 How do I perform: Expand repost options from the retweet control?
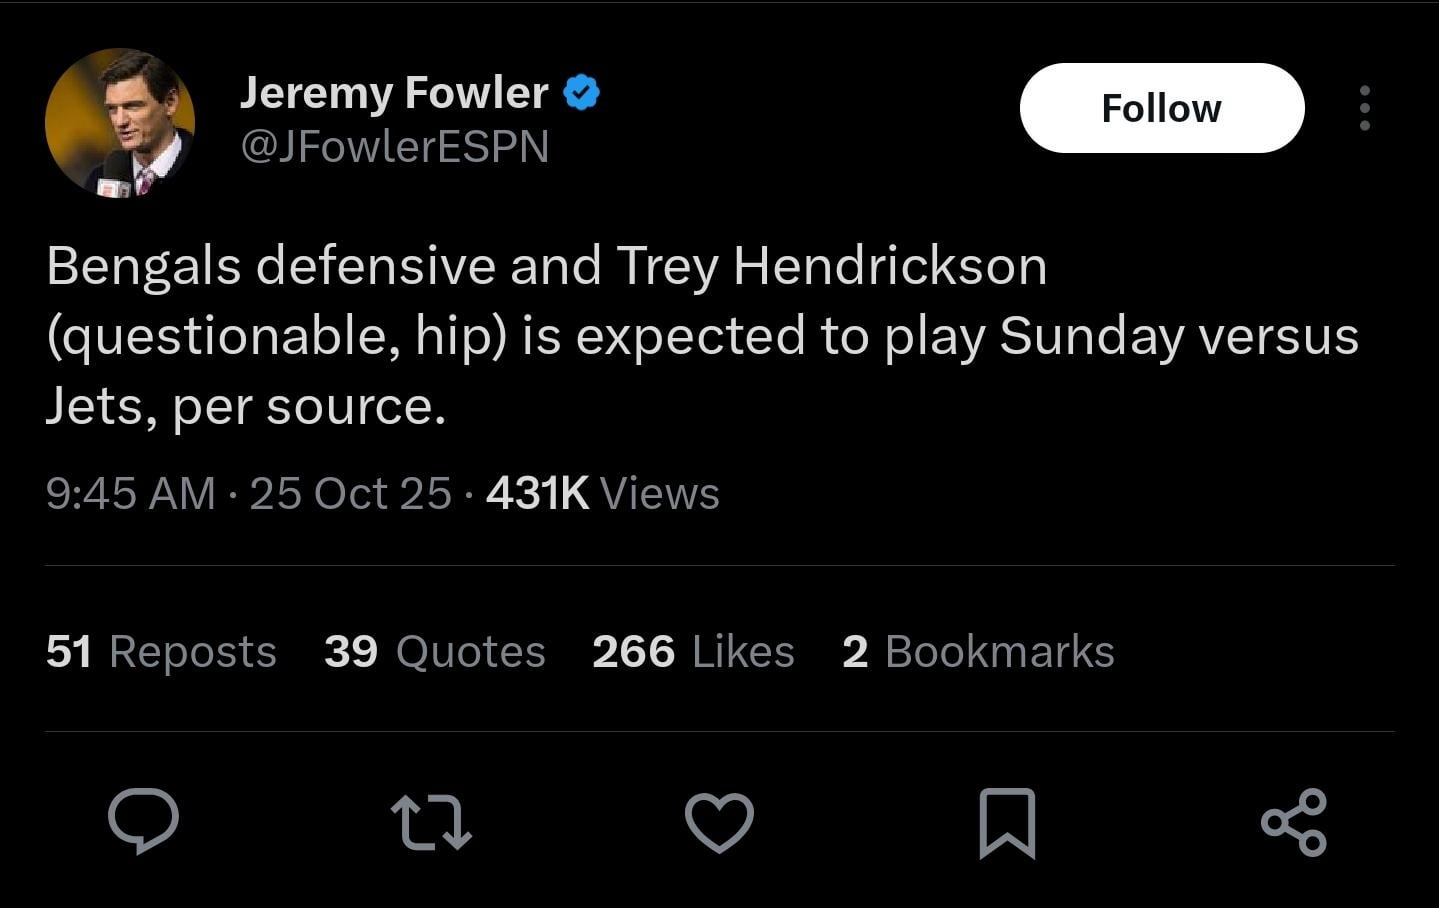click(432, 822)
